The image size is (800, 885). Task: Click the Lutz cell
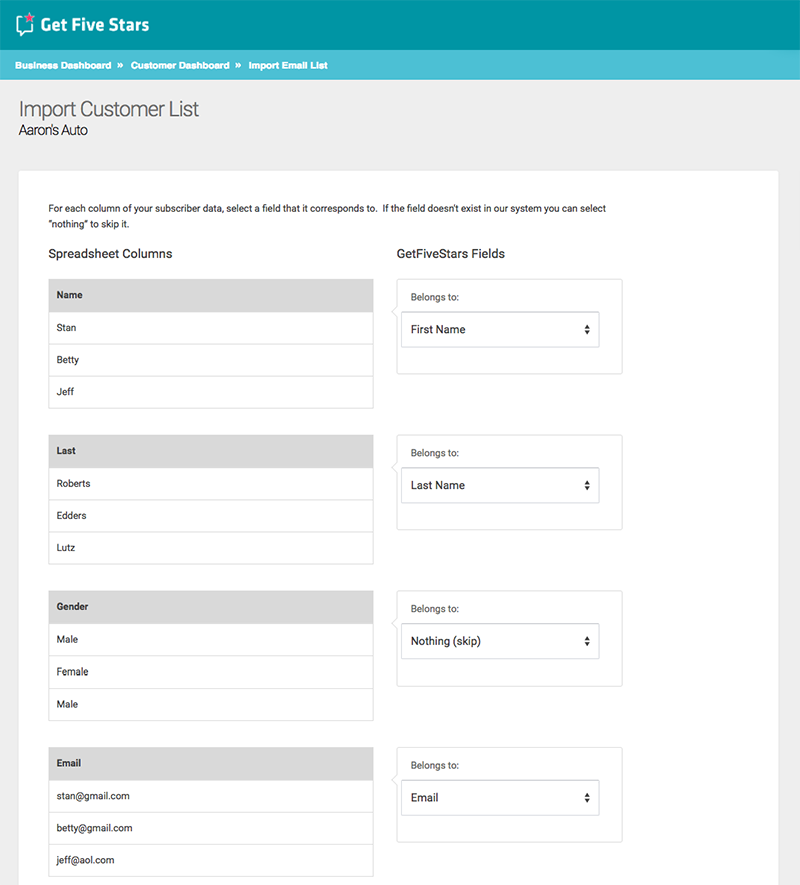(211, 547)
